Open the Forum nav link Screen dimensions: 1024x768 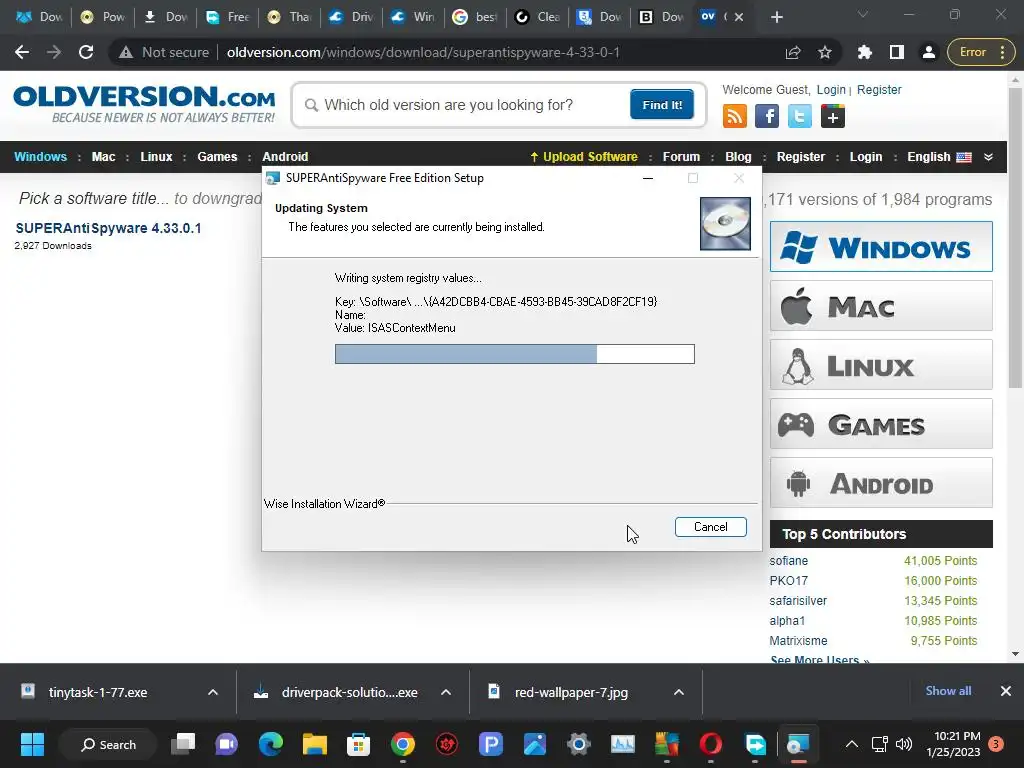click(681, 157)
